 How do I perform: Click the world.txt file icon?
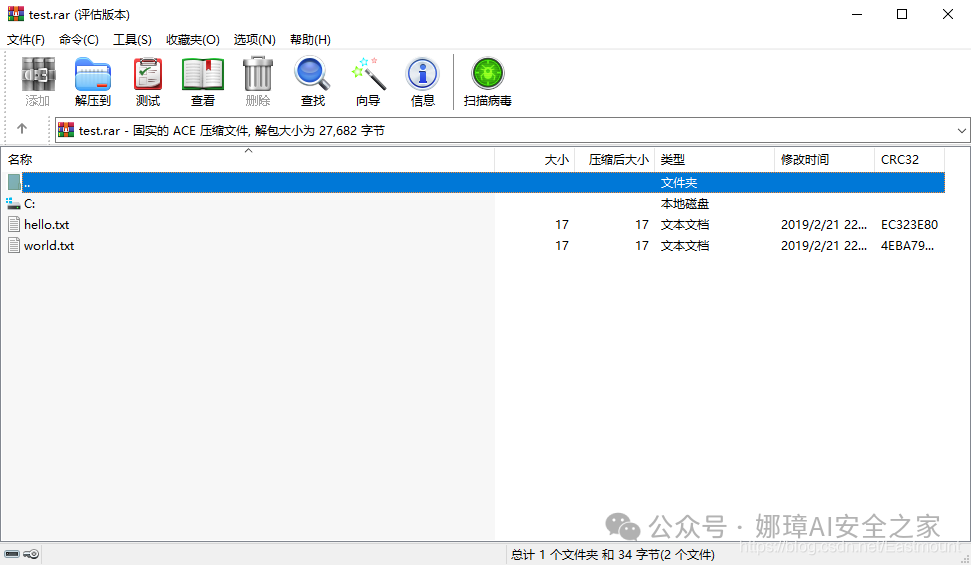coord(14,245)
